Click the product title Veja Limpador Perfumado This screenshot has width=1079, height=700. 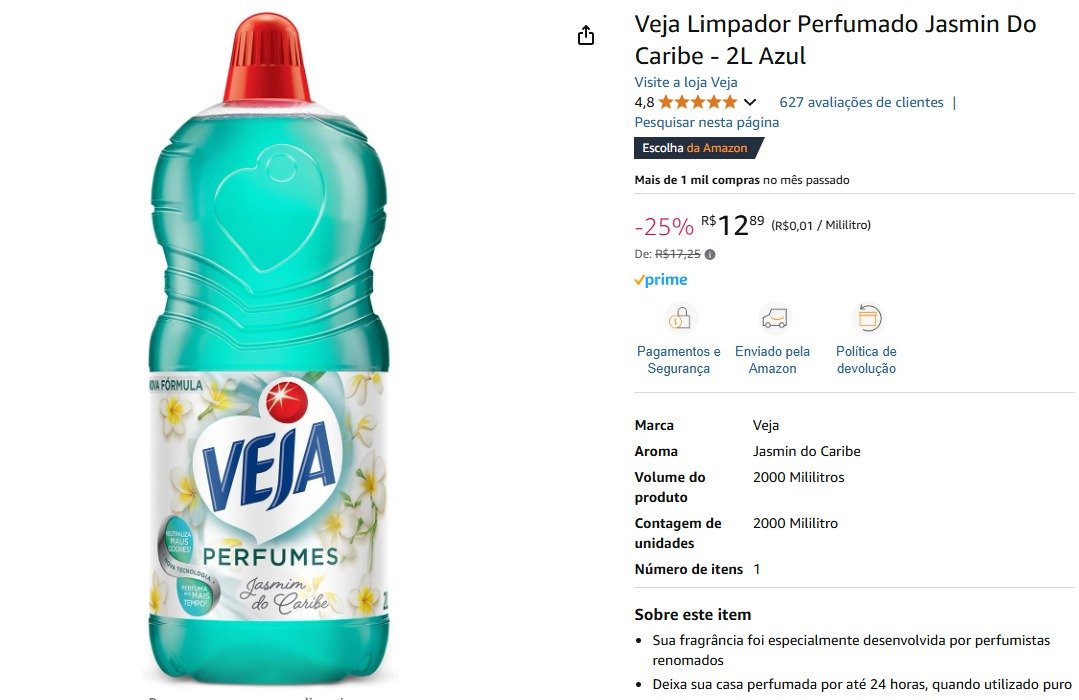click(835, 39)
